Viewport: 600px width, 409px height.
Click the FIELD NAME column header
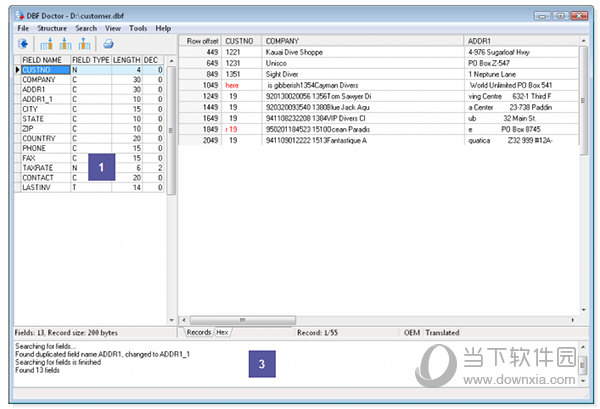tap(46, 60)
